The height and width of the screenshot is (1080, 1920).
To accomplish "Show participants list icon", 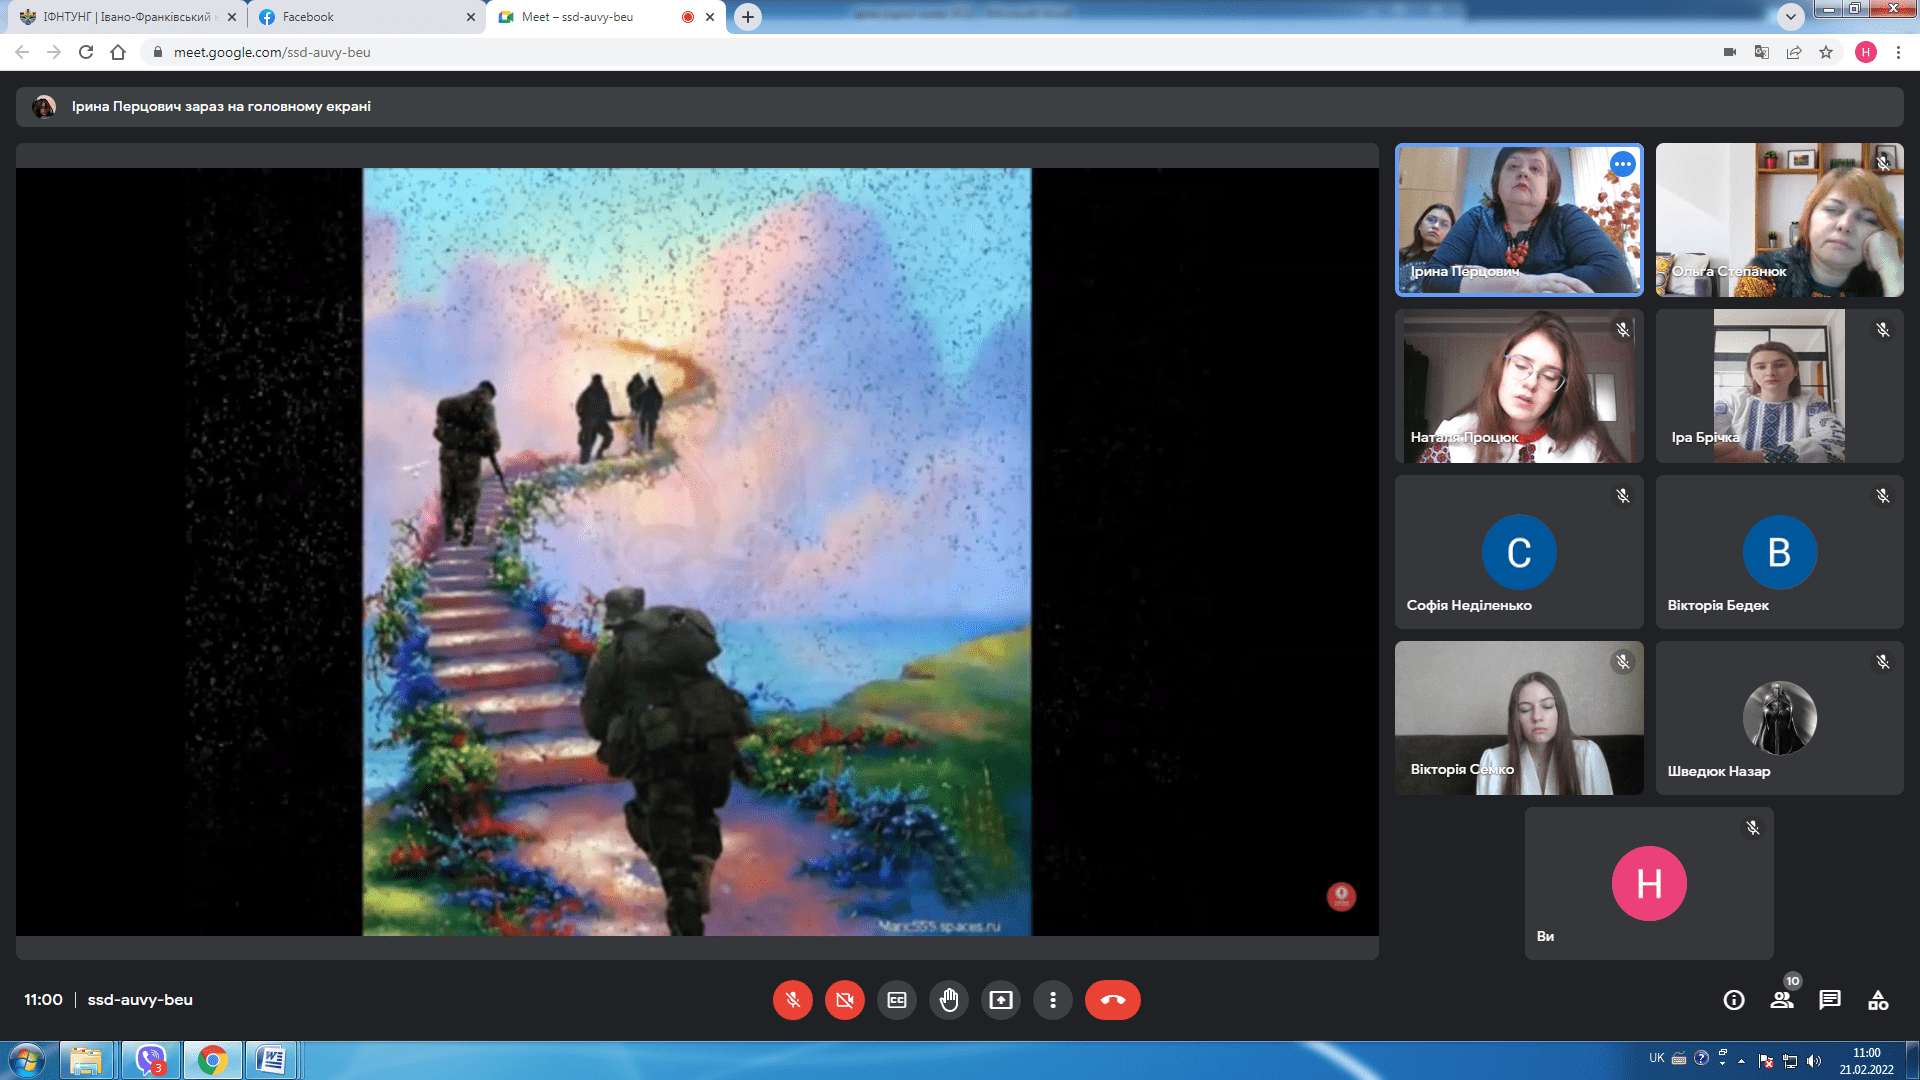I will coord(1782,1000).
